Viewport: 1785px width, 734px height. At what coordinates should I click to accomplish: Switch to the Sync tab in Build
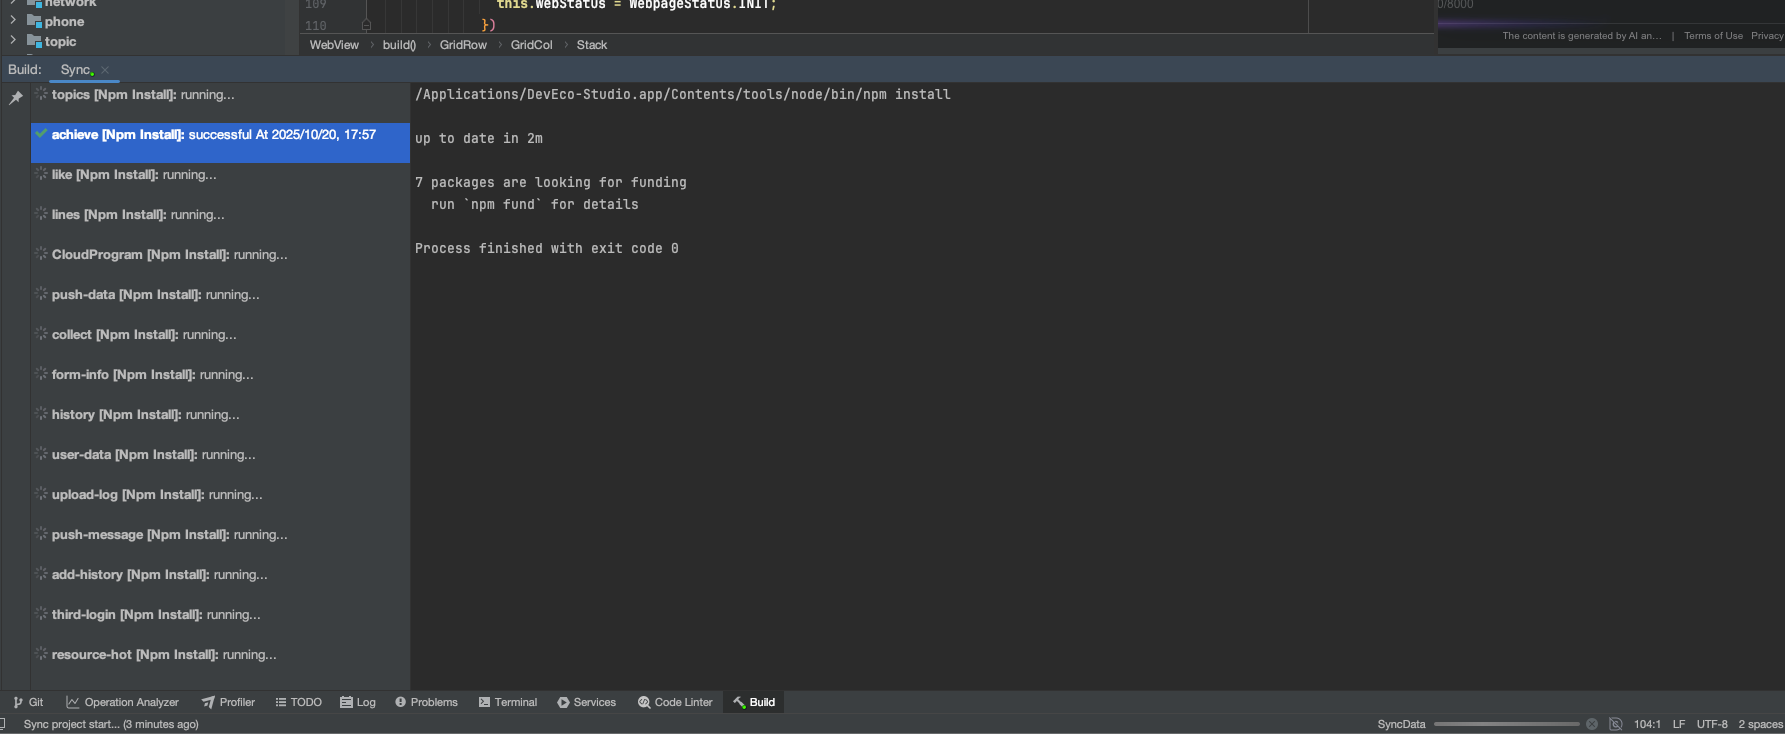pyautogui.click(x=76, y=70)
